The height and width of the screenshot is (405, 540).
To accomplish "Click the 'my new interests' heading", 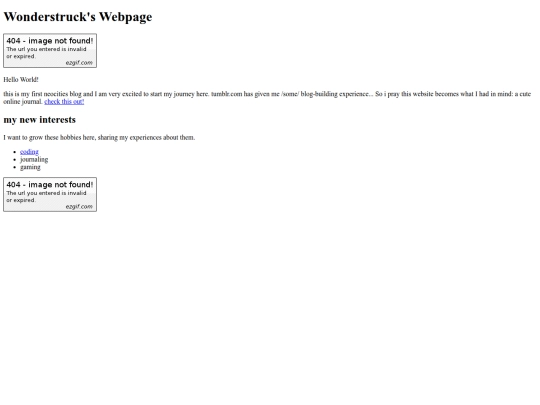I will coord(40,120).
